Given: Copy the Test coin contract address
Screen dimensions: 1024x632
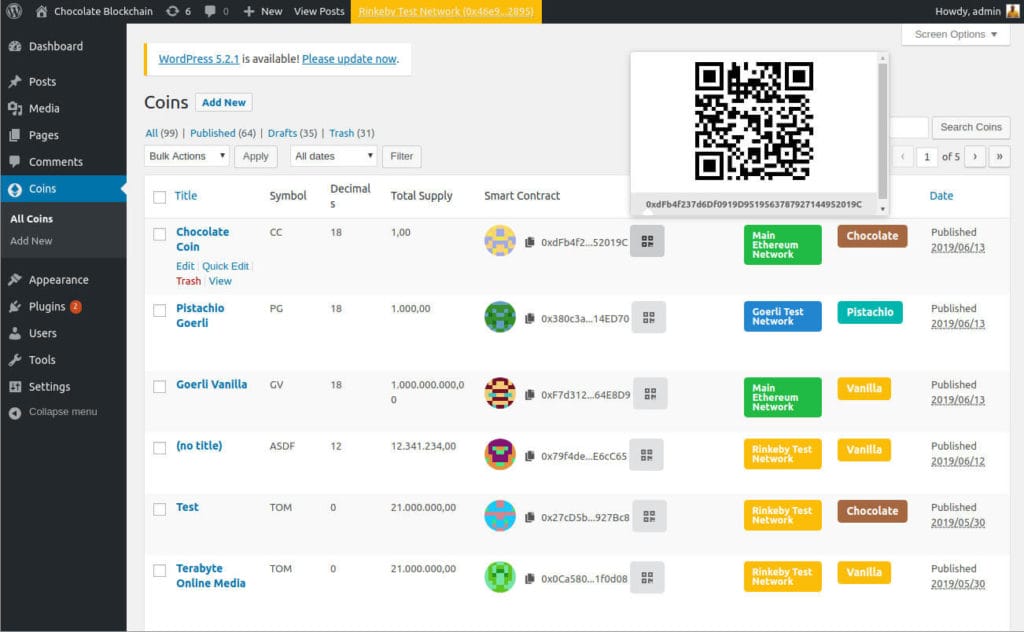Looking at the screenshot, I should [x=530, y=517].
